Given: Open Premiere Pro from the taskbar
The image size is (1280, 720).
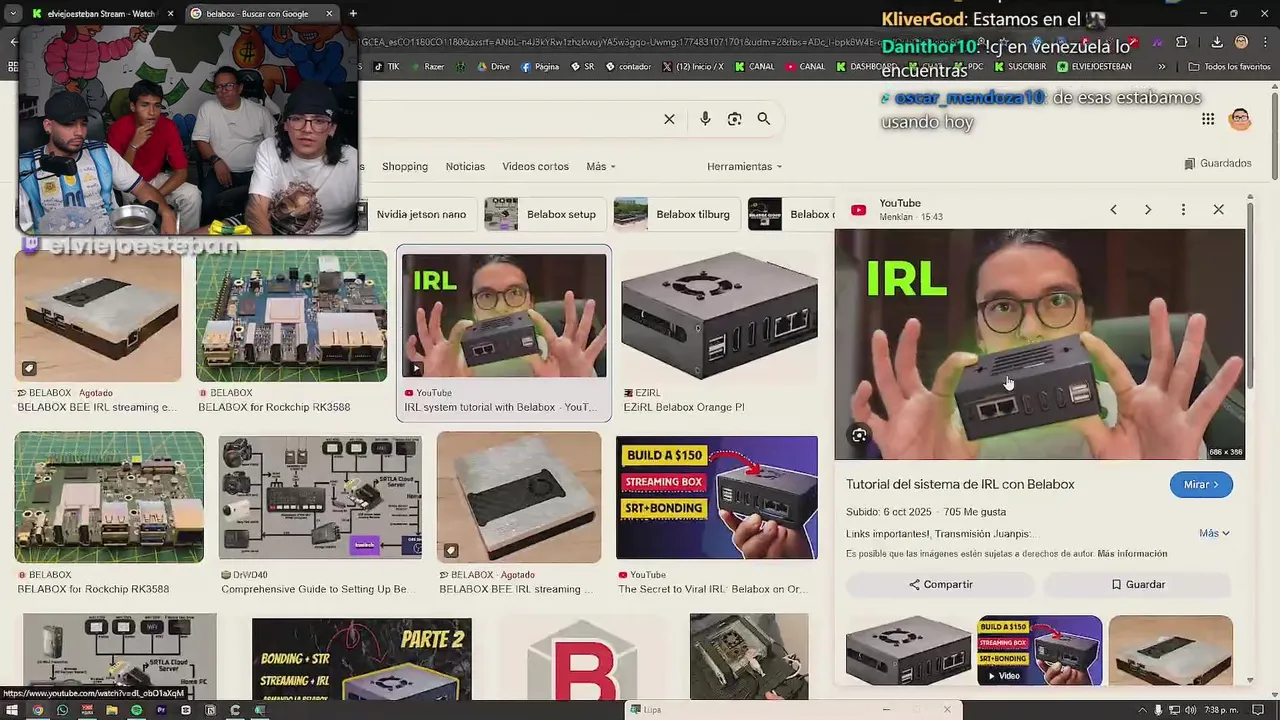Looking at the screenshot, I should (x=161, y=710).
